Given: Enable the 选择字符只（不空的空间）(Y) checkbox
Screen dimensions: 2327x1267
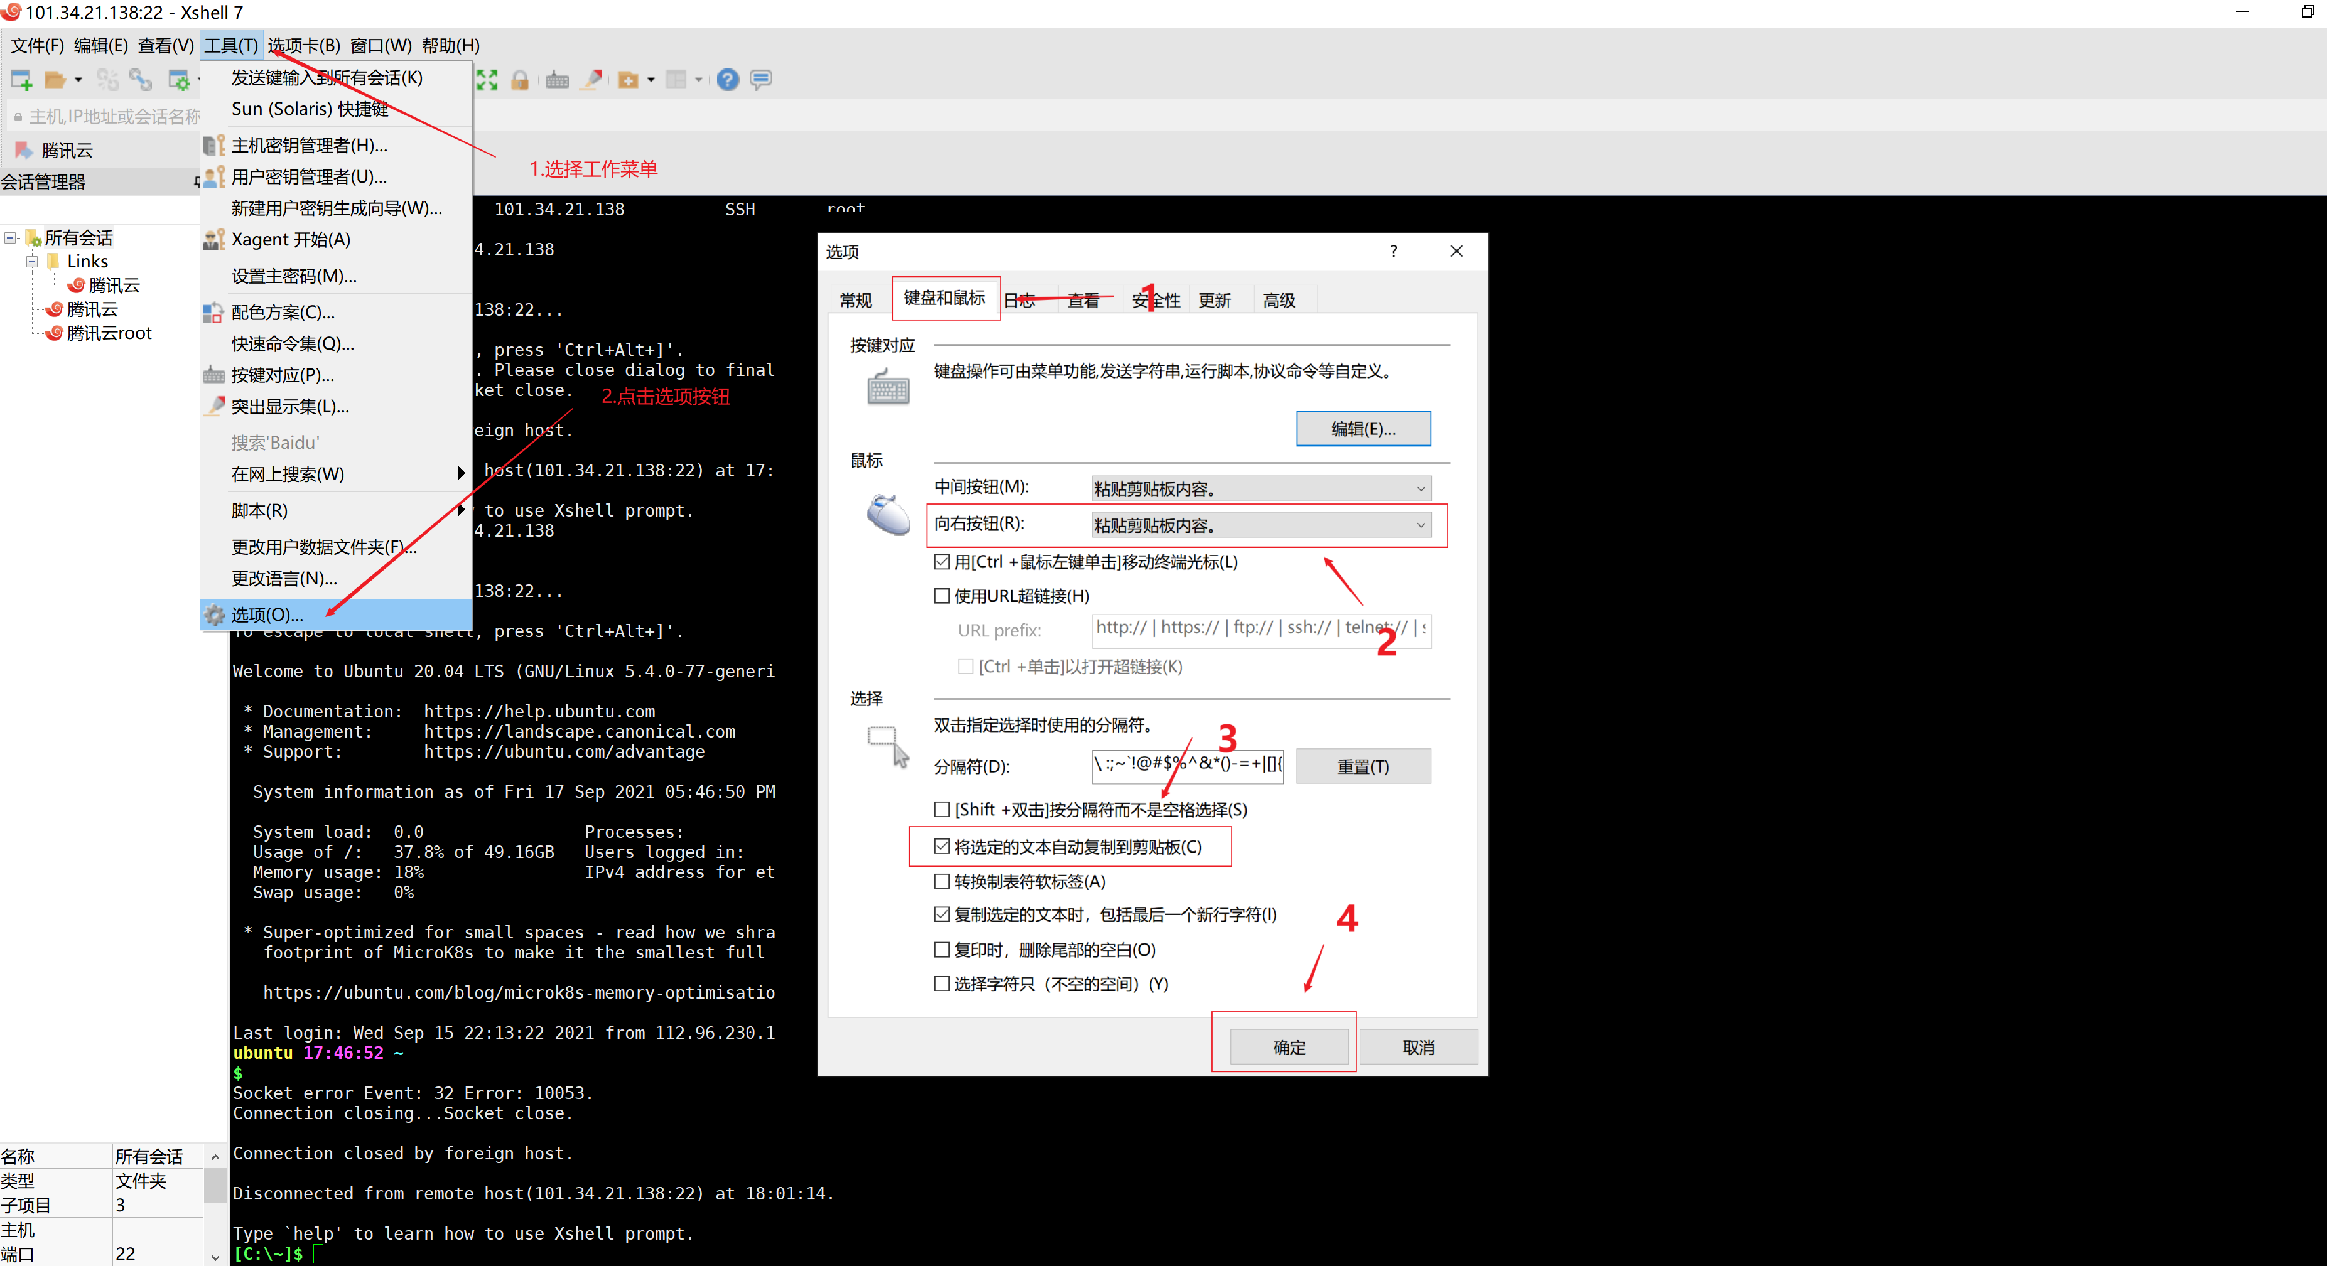Looking at the screenshot, I should [942, 983].
